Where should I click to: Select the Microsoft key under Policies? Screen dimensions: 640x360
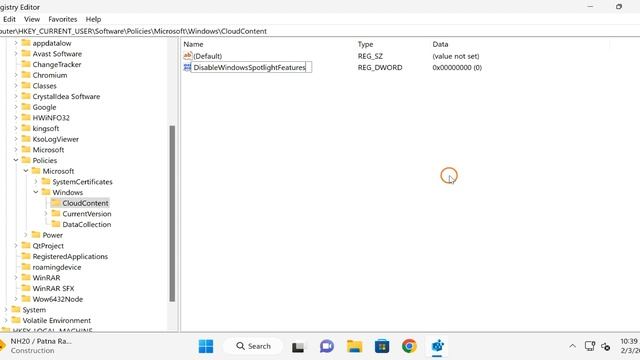point(58,171)
